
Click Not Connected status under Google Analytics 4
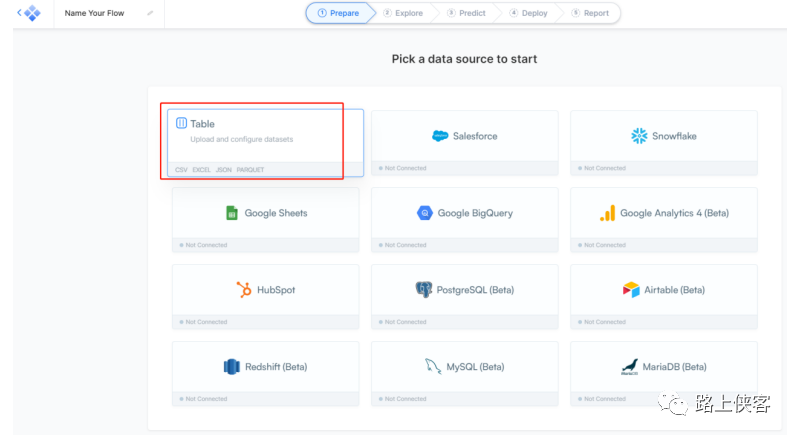602,245
